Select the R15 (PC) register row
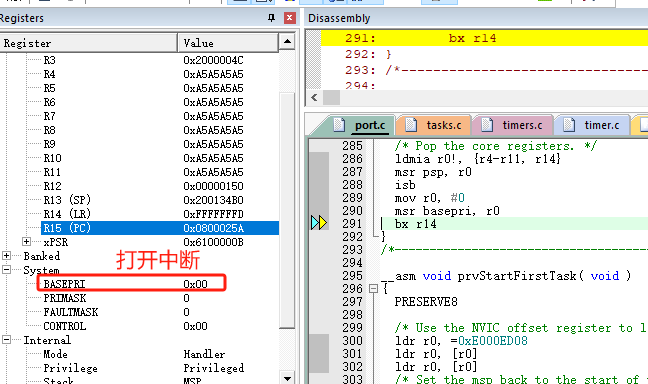This screenshot has width=648, height=384. pos(160,228)
